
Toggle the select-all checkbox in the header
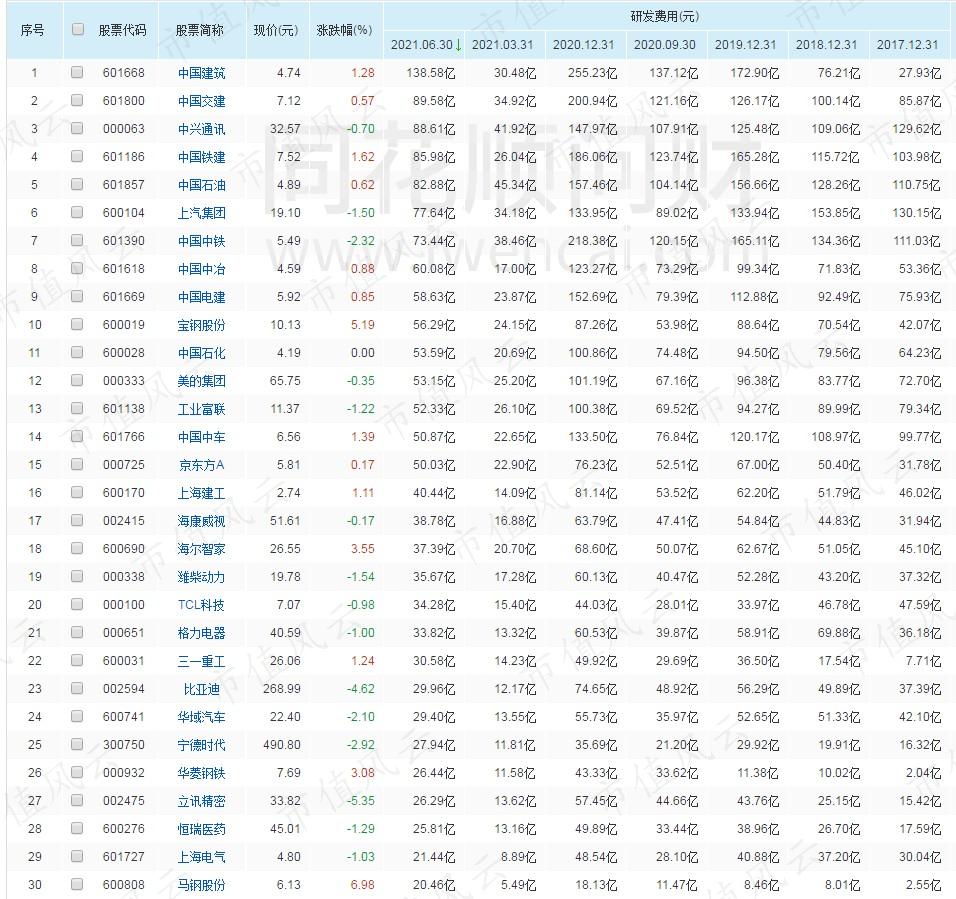(x=77, y=29)
